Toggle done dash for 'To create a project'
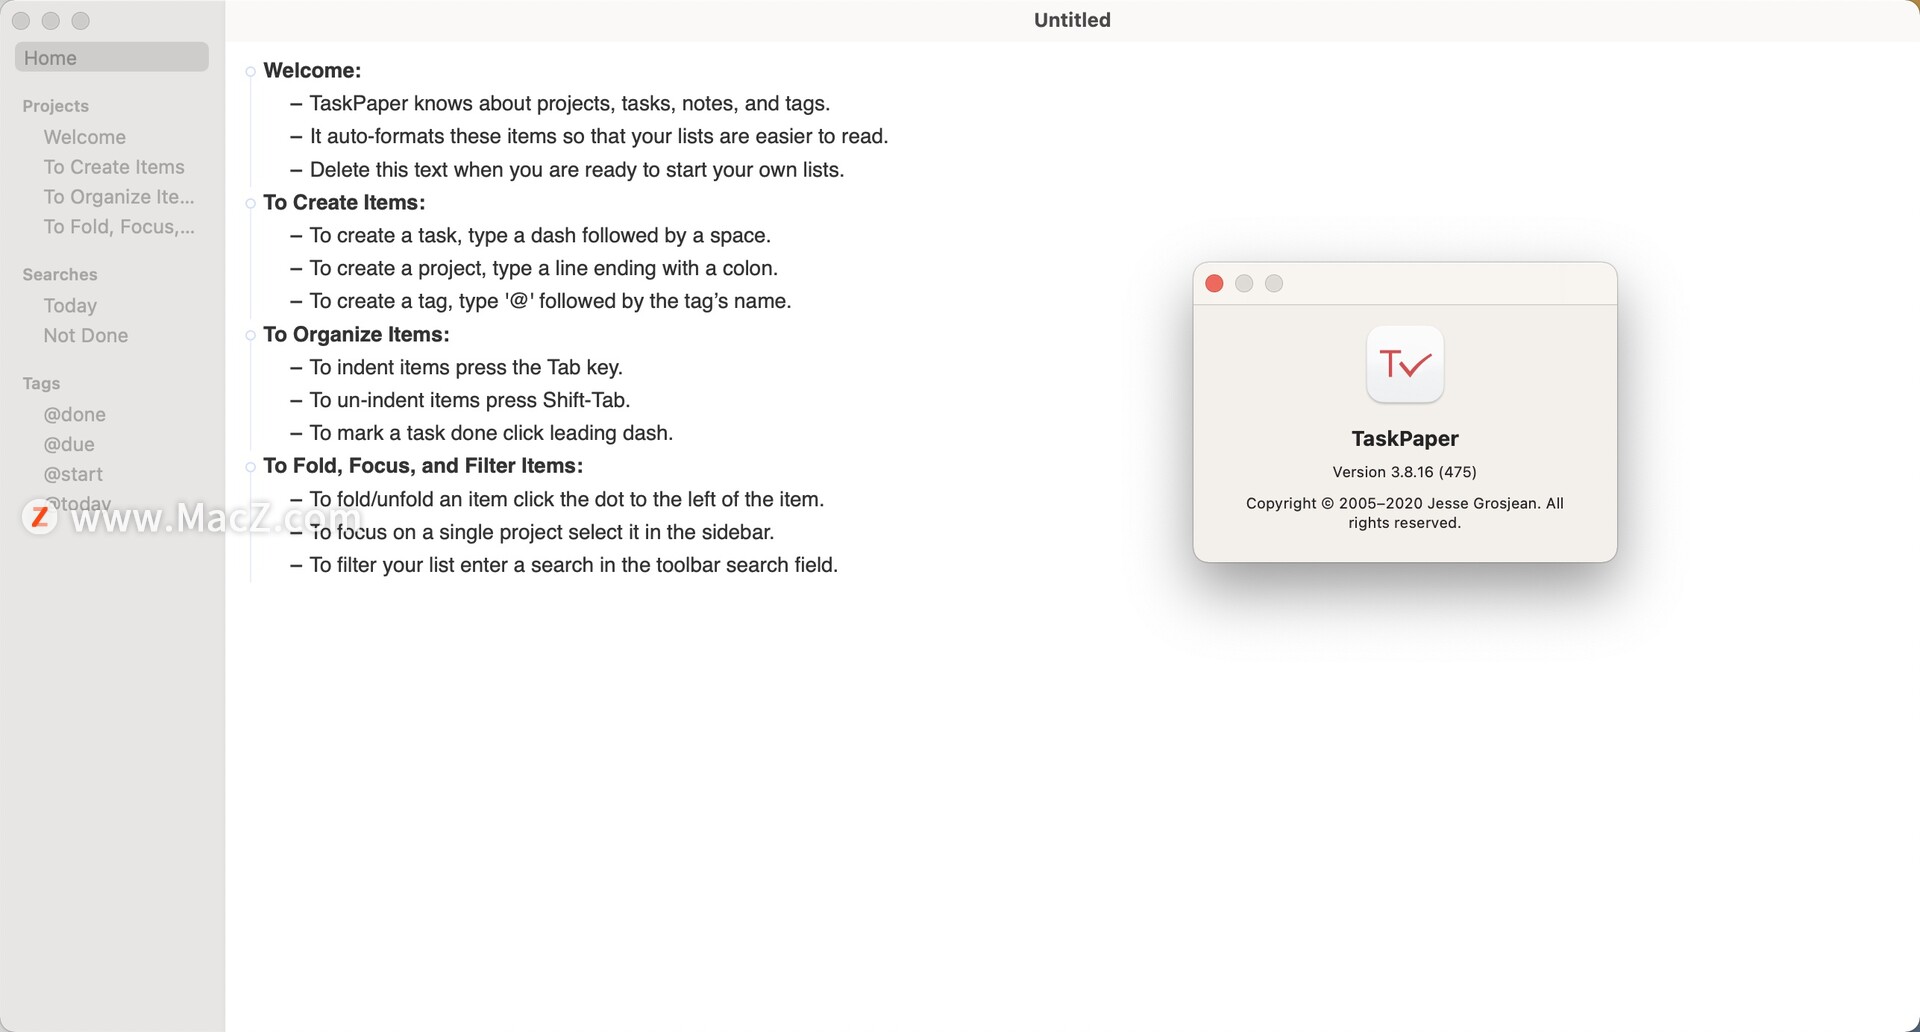 point(296,269)
